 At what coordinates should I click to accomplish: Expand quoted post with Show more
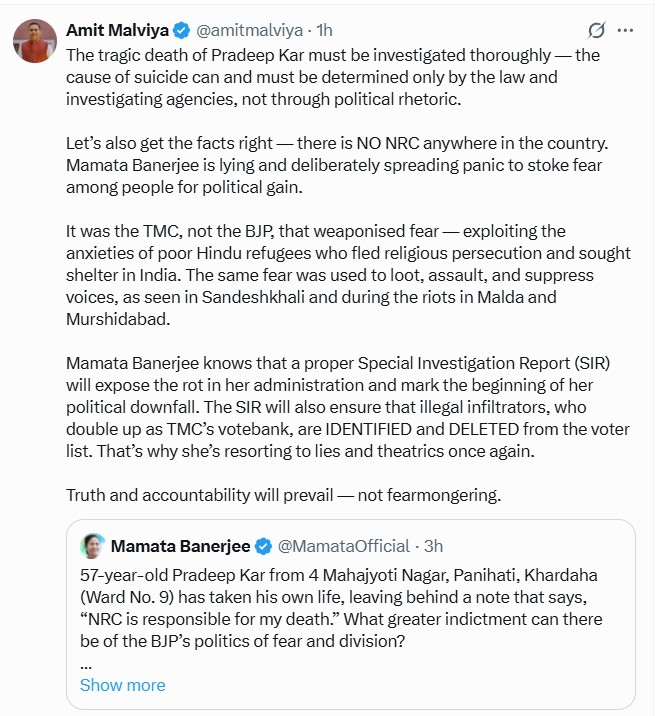point(122,685)
